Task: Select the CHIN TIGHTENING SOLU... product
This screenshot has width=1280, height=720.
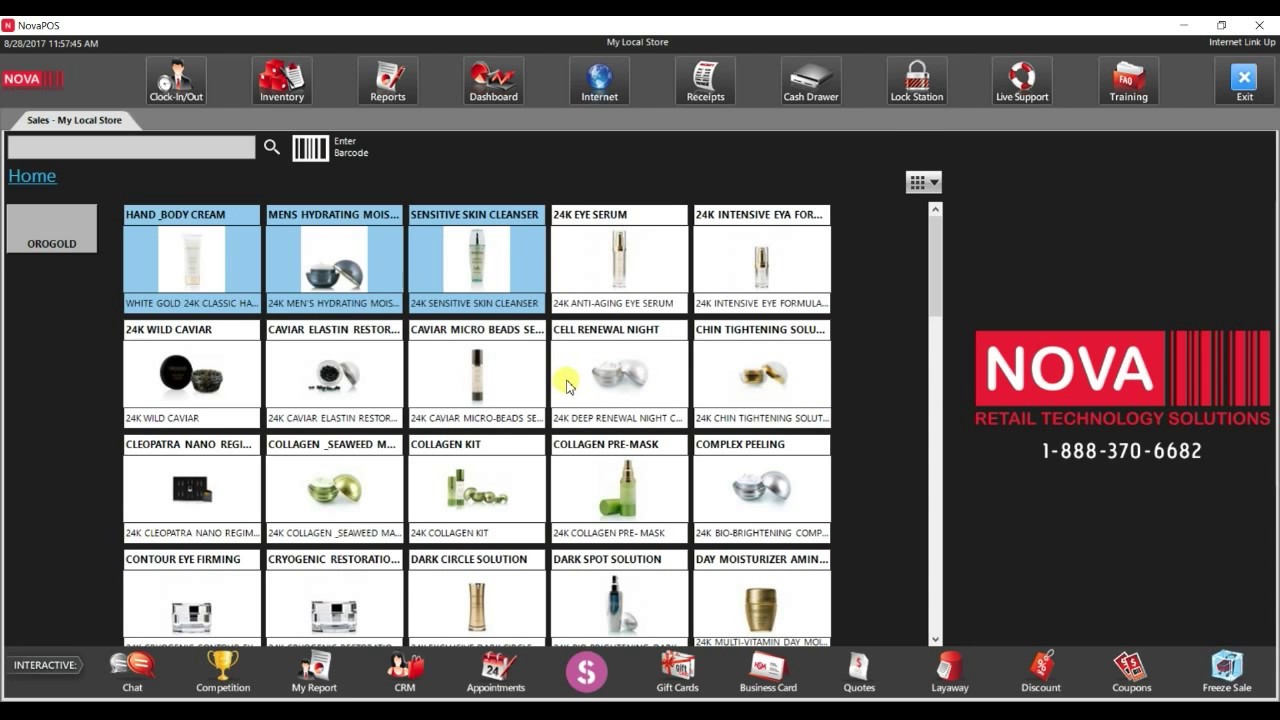Action: point(762,374)
